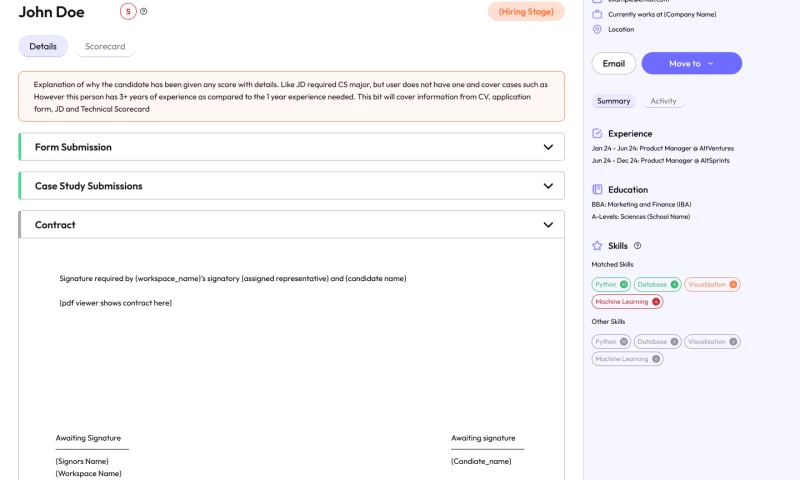
Task: Open Skills help question mark icon
Action: point(637,245)
